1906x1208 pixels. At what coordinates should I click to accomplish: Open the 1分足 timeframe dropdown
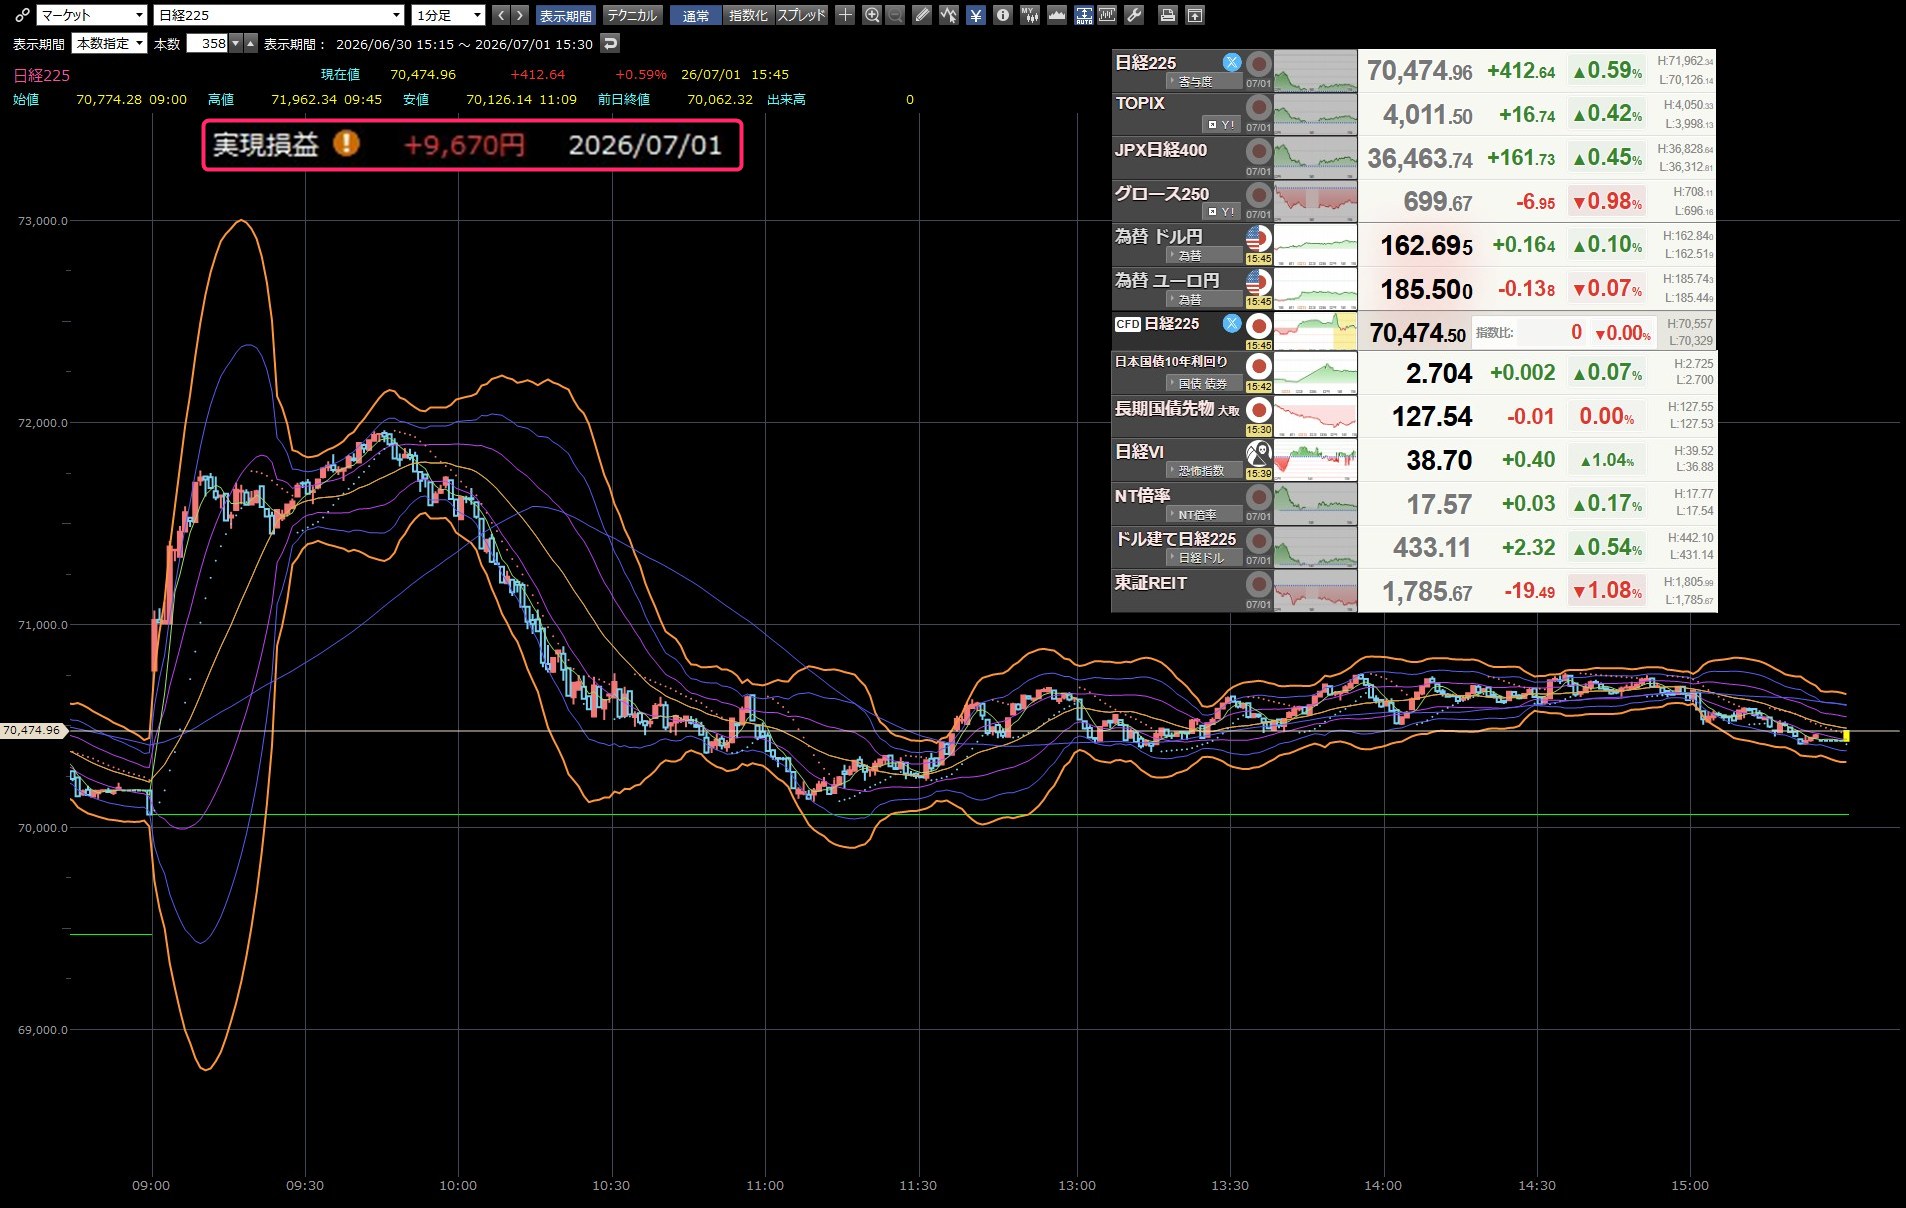coord(448,15)
